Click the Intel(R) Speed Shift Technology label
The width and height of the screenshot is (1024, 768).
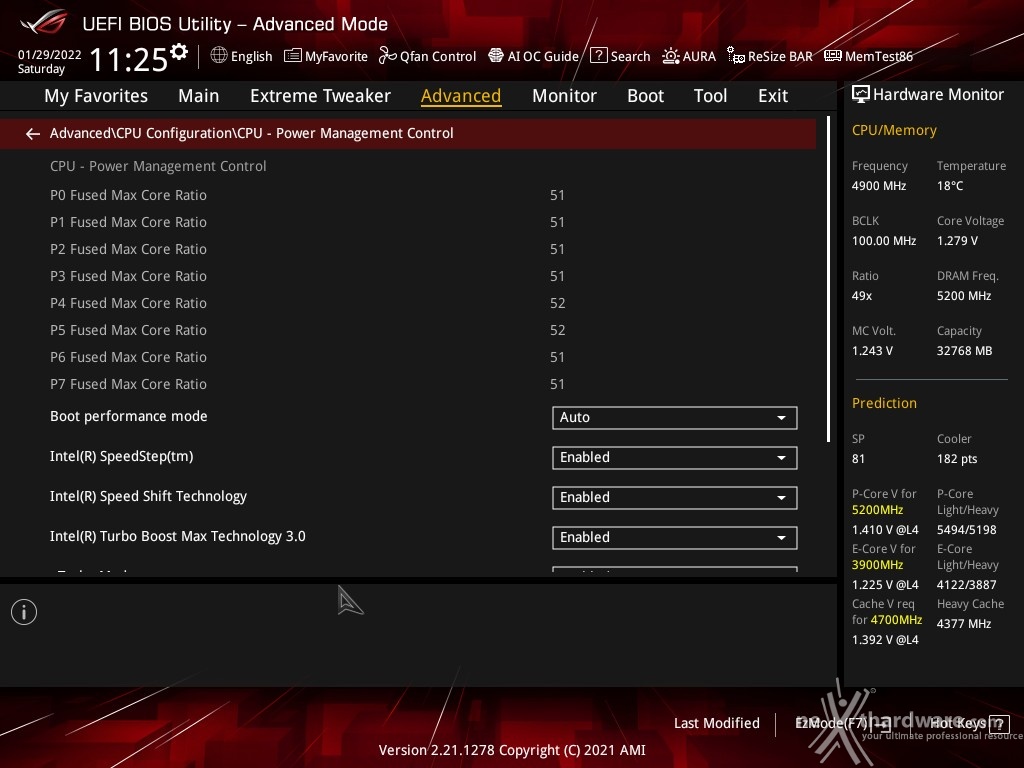[148, 496]
